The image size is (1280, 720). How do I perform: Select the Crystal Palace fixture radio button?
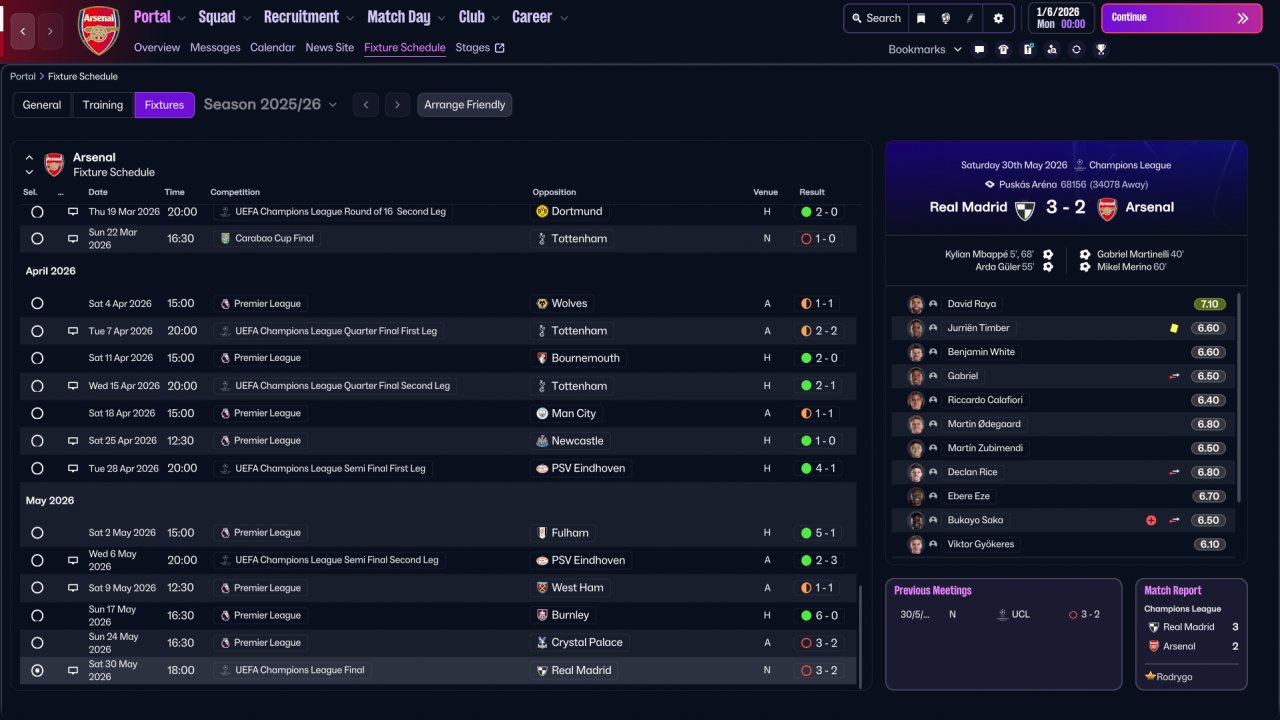(x=37, y=643)
